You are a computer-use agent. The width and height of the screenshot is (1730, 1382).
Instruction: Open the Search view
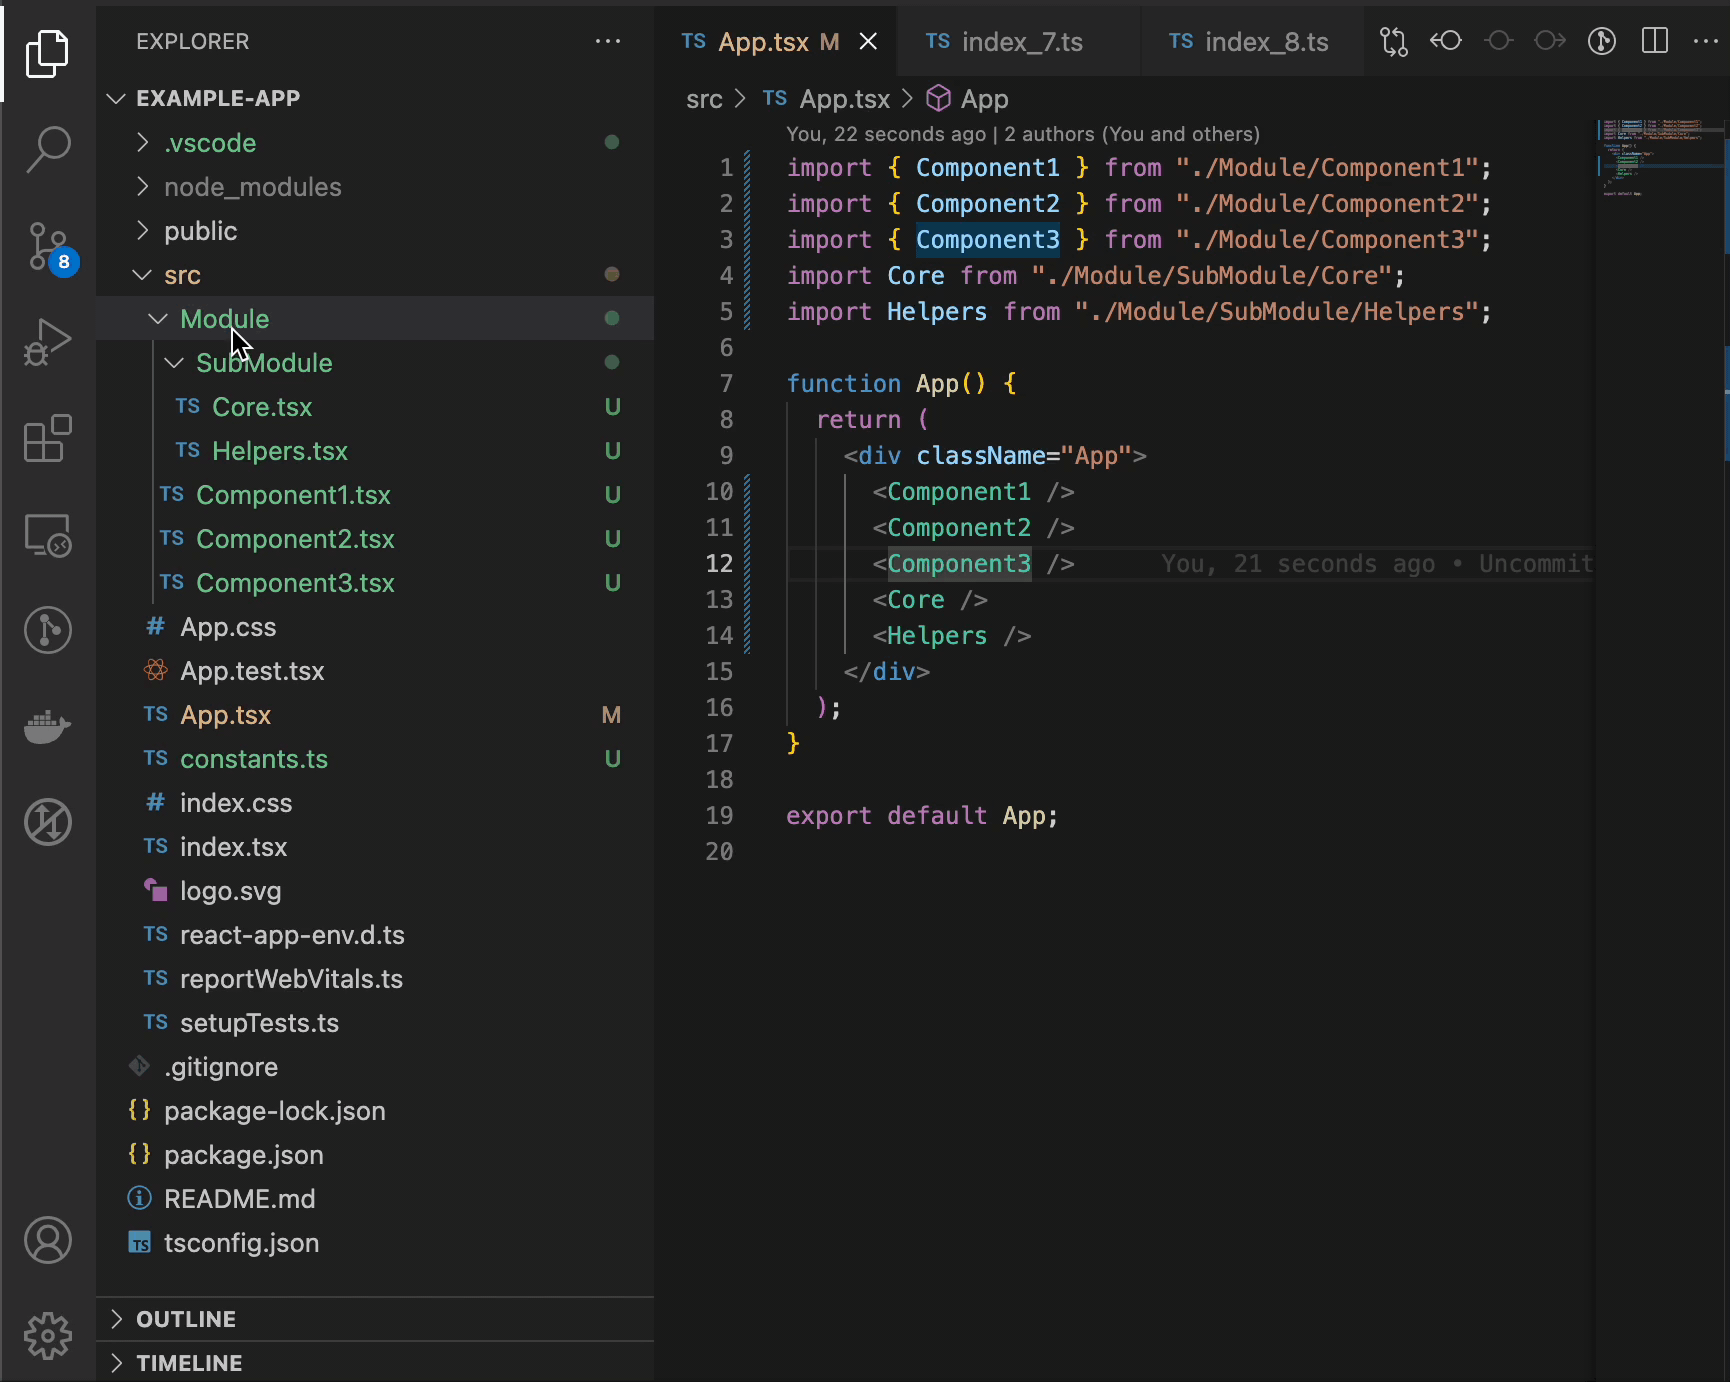click(x=47, y=149)
